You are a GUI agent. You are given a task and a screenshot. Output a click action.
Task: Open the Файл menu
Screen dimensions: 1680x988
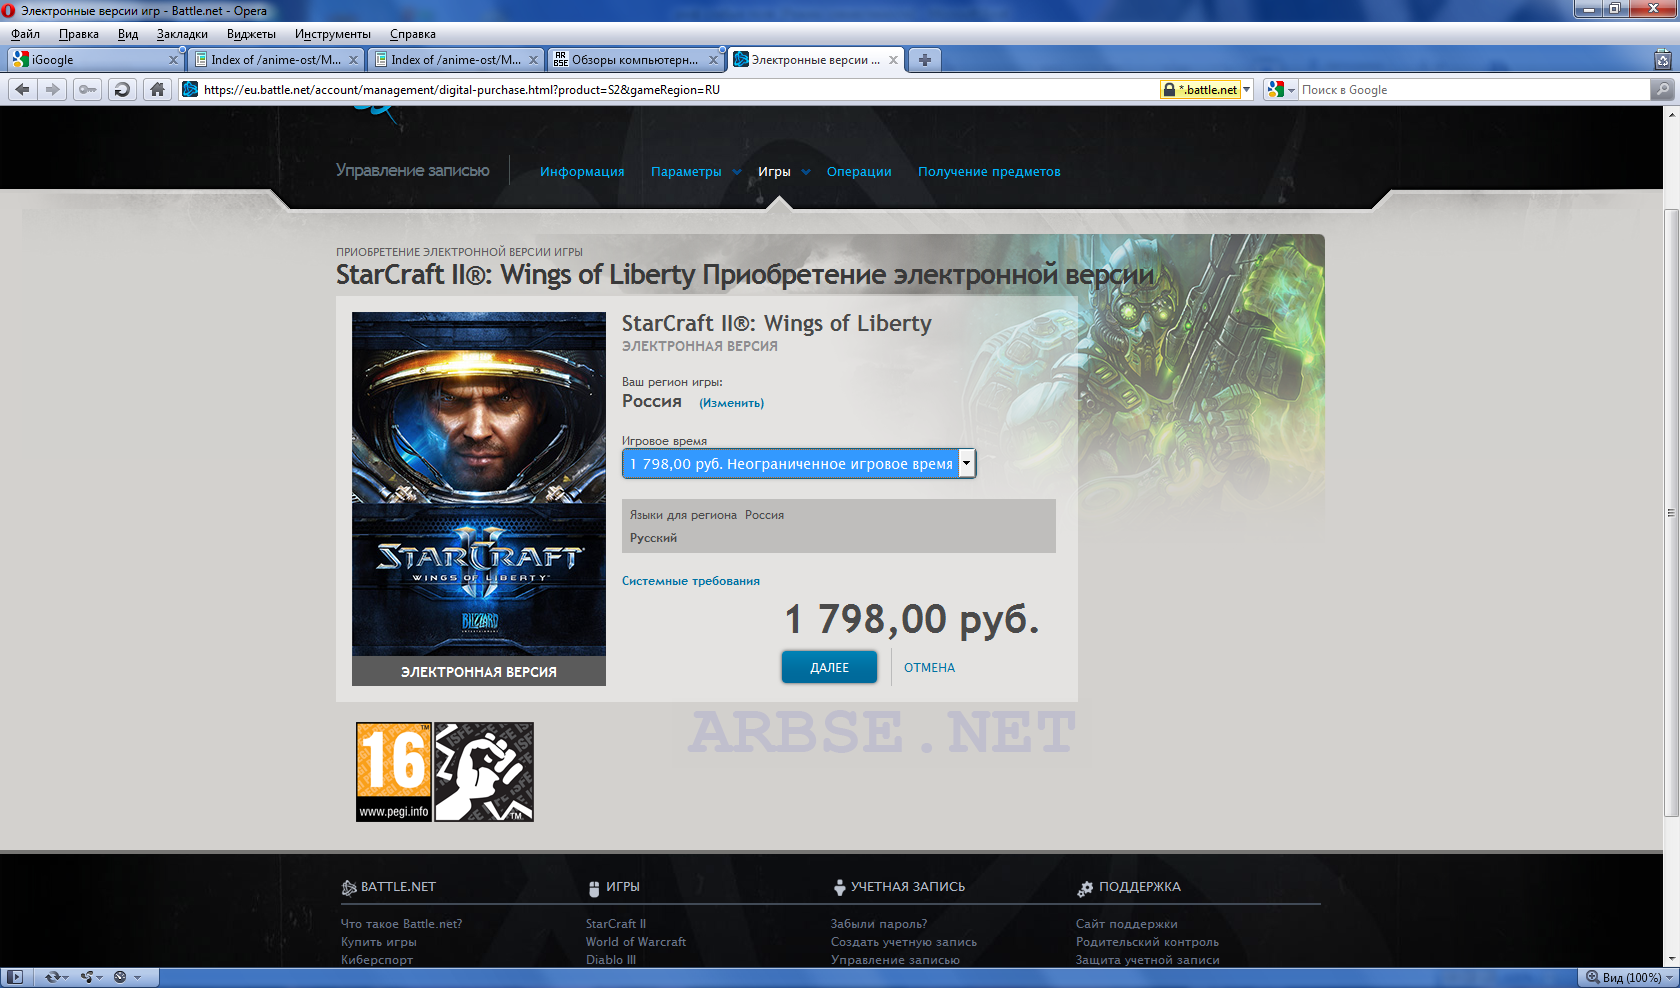[25, 34]
